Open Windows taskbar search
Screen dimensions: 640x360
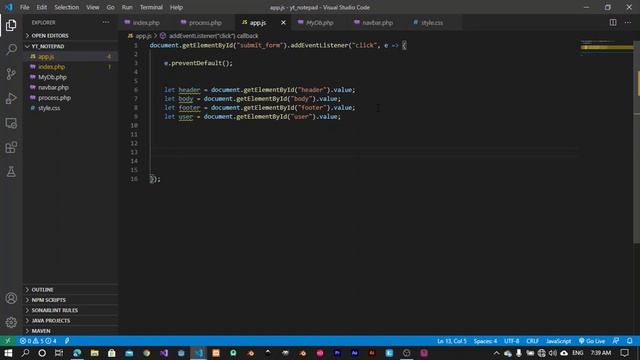25,353
